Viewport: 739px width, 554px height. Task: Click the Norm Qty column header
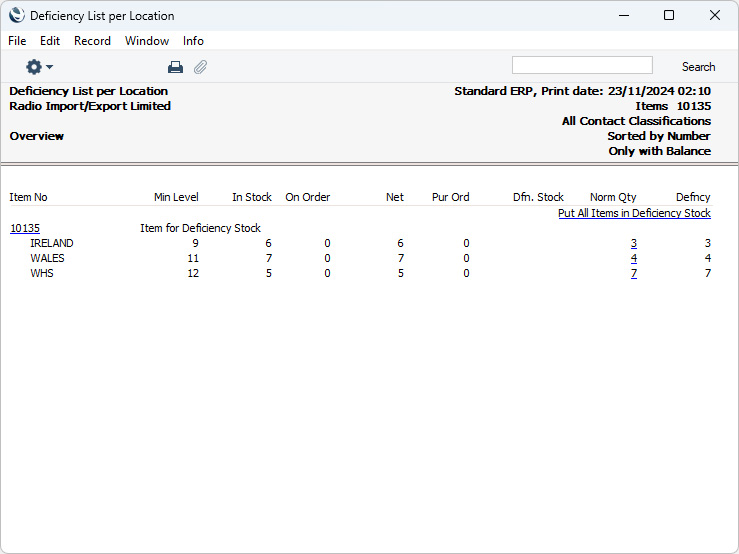pyautogui.click(x=613, y=197)
